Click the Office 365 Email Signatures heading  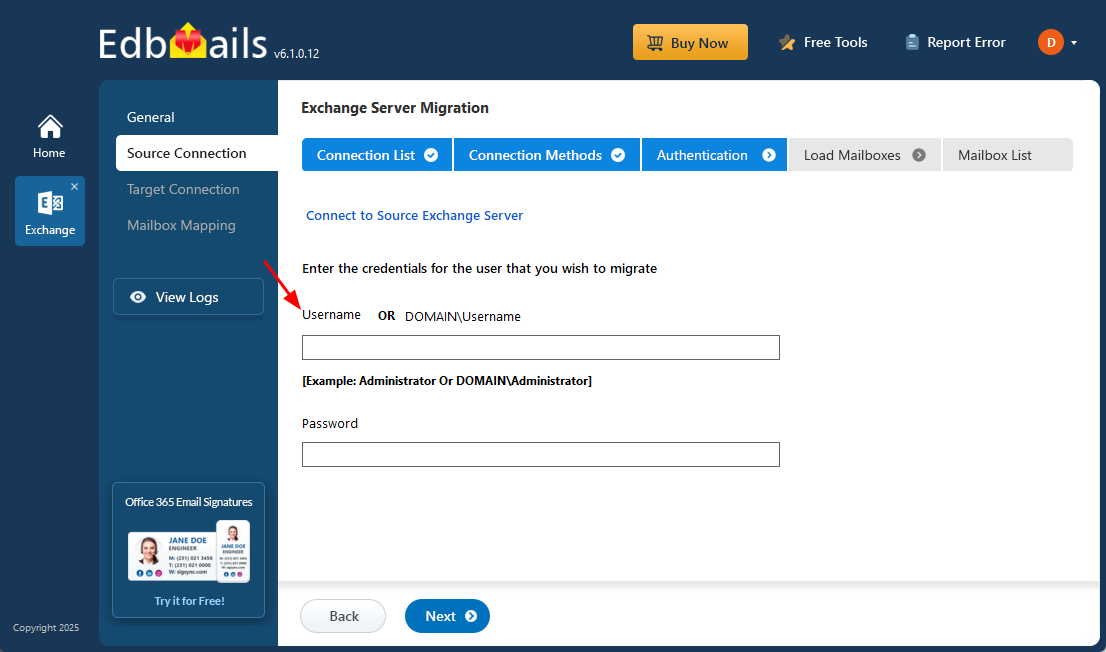[x=188, y=502]
